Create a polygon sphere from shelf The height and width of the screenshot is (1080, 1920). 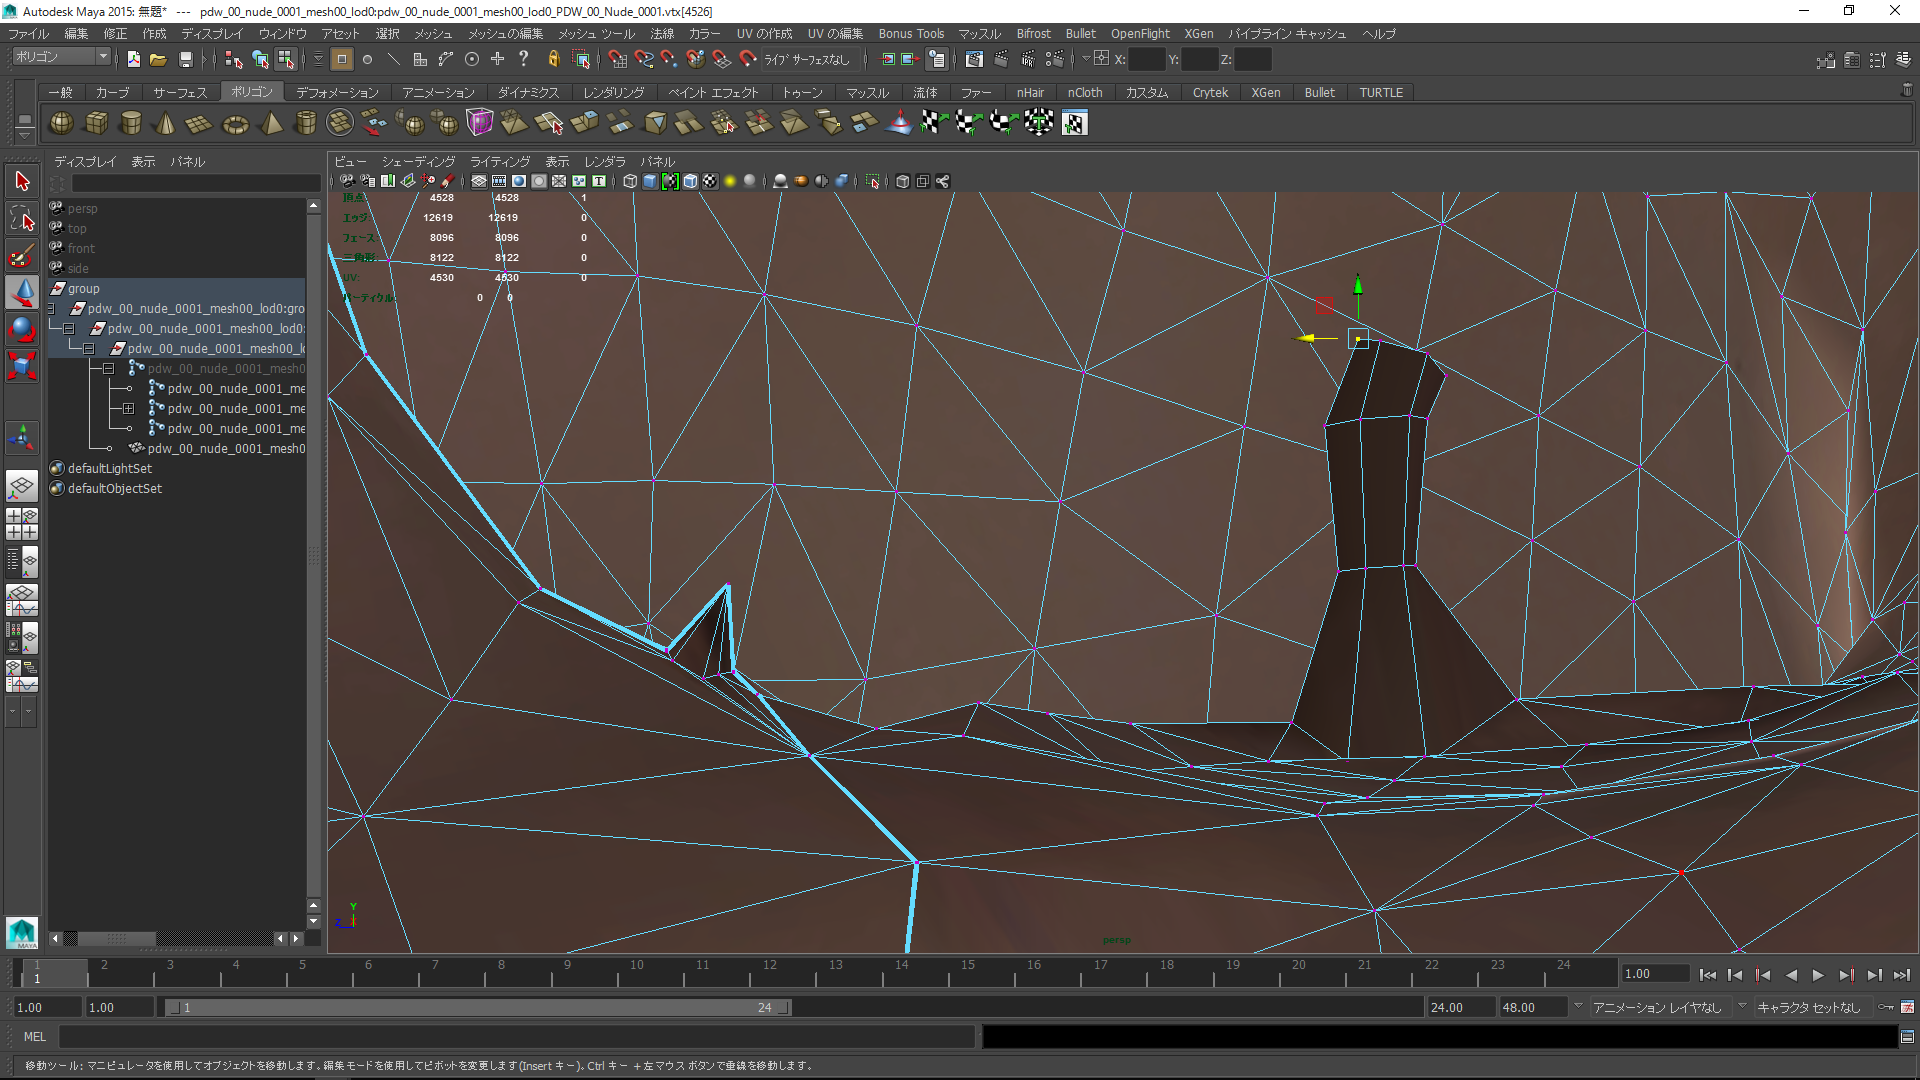[62, 123]
